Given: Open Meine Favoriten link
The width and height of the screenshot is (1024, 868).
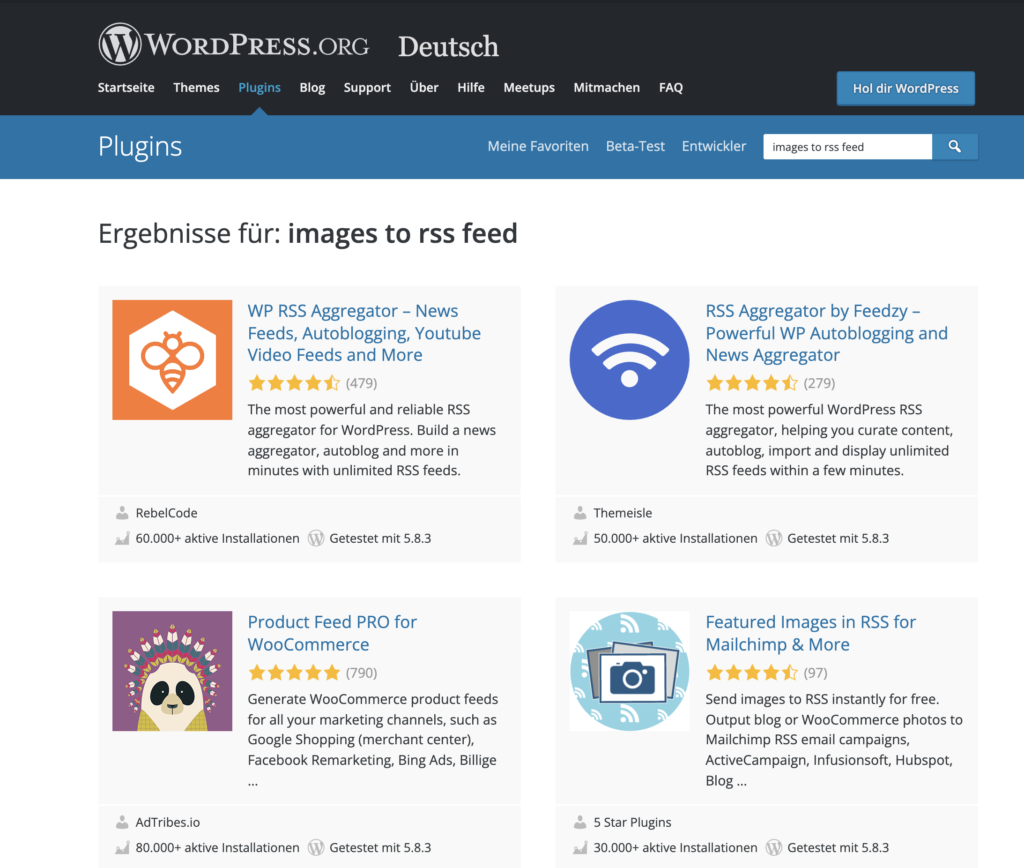Looking at the screenshot, I should point(538,146).
